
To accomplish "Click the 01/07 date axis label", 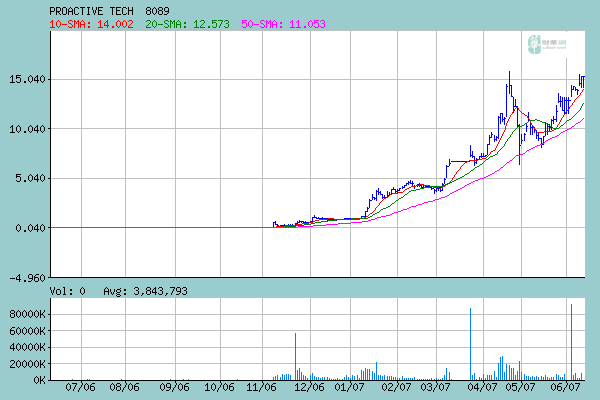I will pos(349,387).
